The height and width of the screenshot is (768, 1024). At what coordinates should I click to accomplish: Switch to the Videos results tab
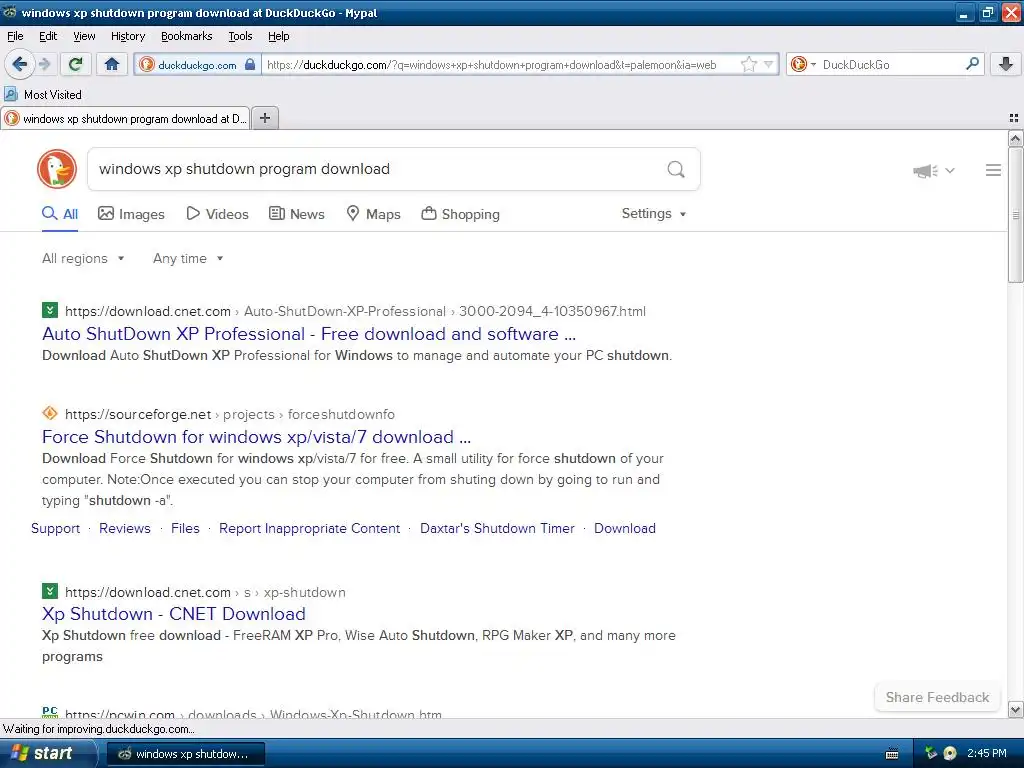pyautogui.click(x=217, y=214)
